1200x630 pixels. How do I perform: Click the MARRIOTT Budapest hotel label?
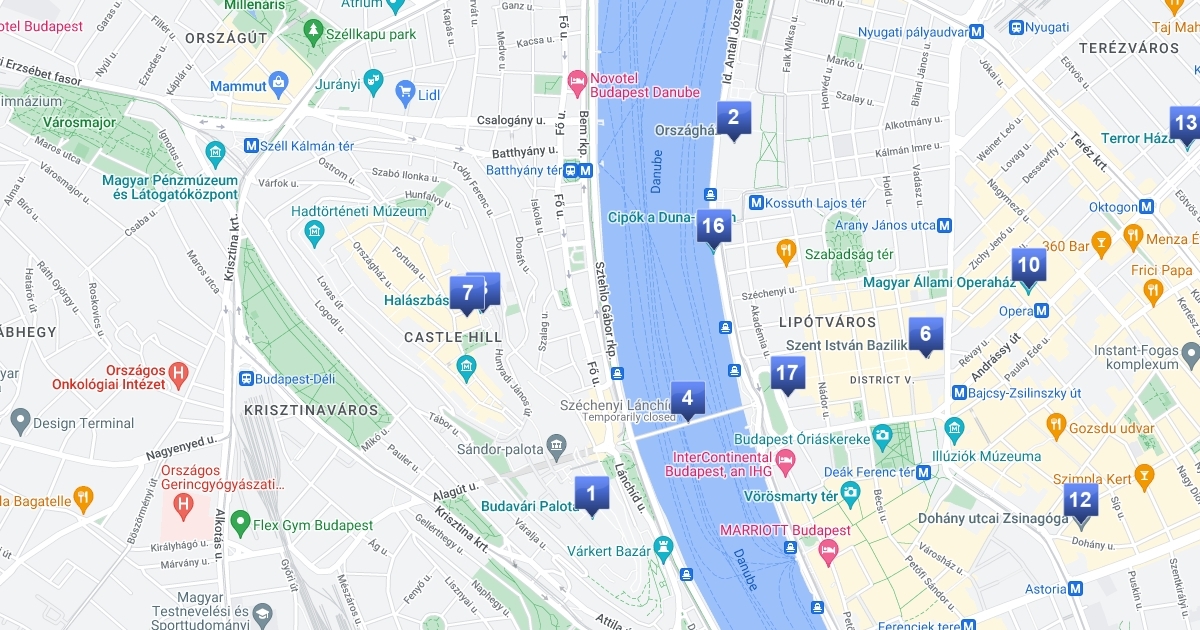pyautogui.click(x=785, y=531)
